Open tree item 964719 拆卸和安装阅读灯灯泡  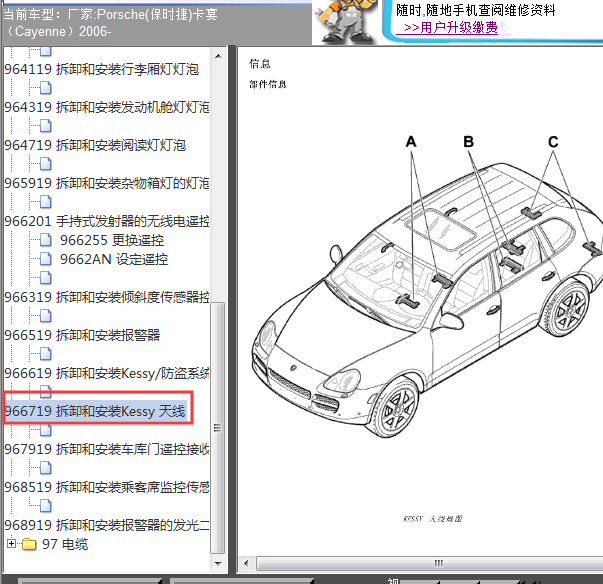click(95, 145)
